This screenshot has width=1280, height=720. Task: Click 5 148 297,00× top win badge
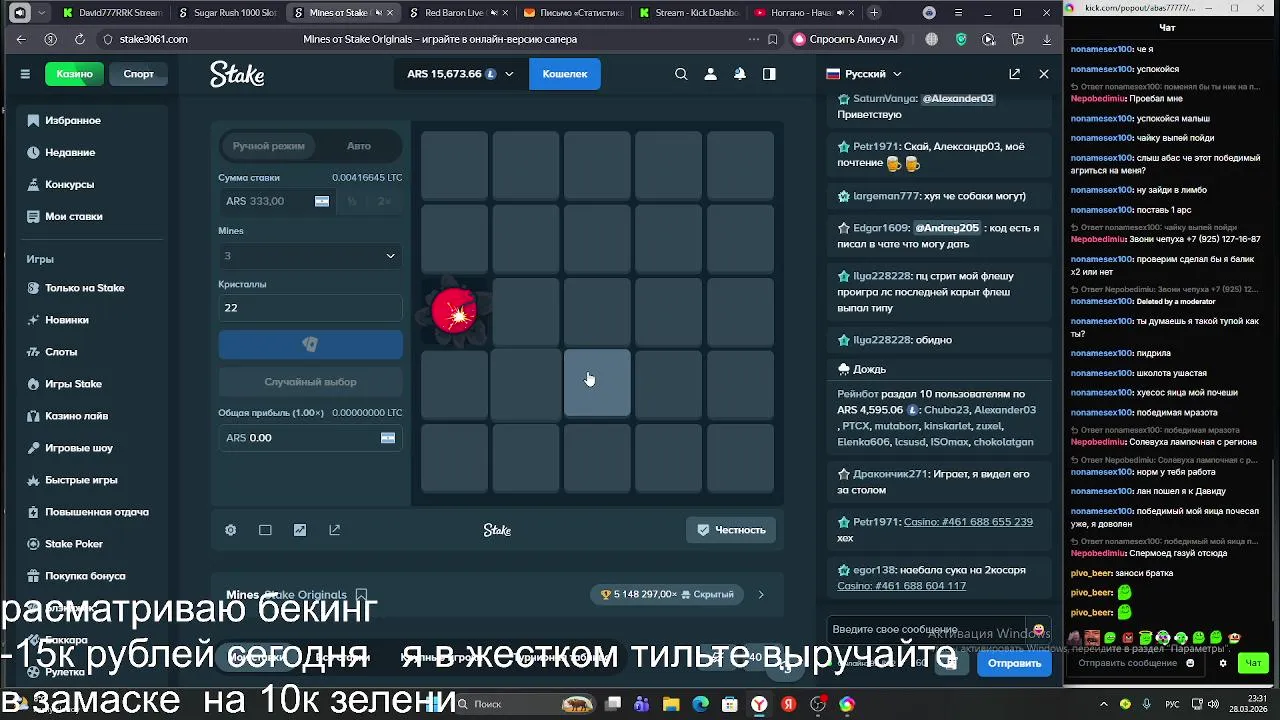pyautogui.click(x=666, y=595)
